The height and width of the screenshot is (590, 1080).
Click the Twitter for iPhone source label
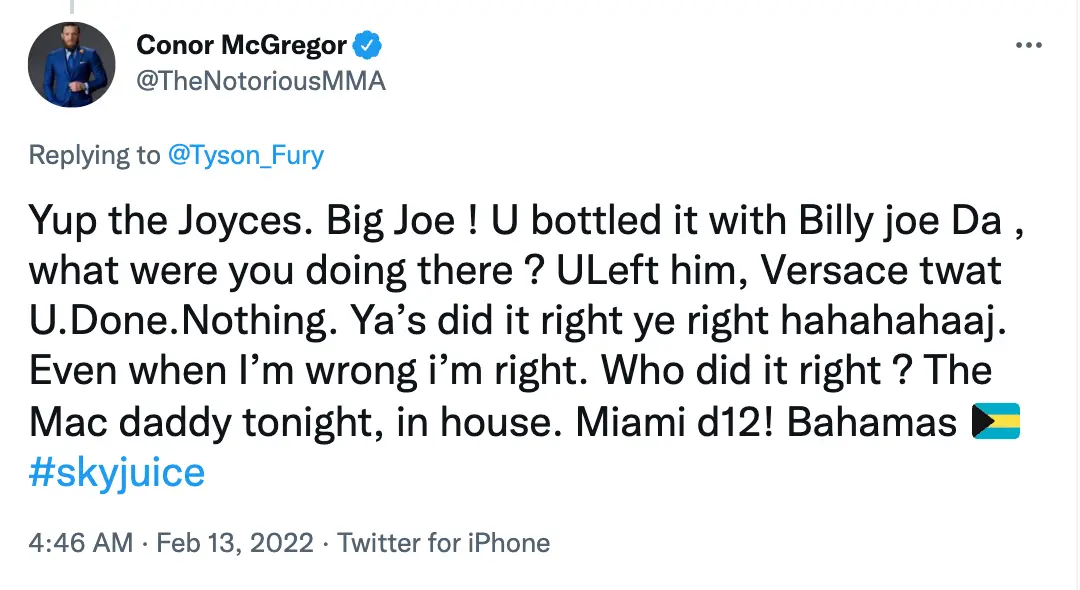coord(444,542)
